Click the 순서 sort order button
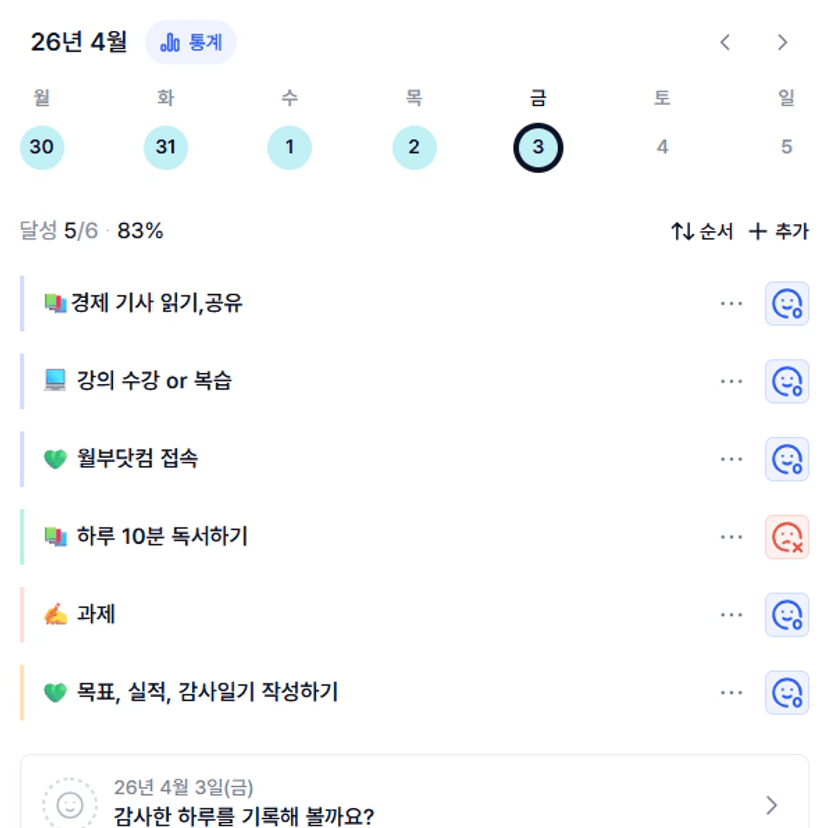 coord(702,232)
